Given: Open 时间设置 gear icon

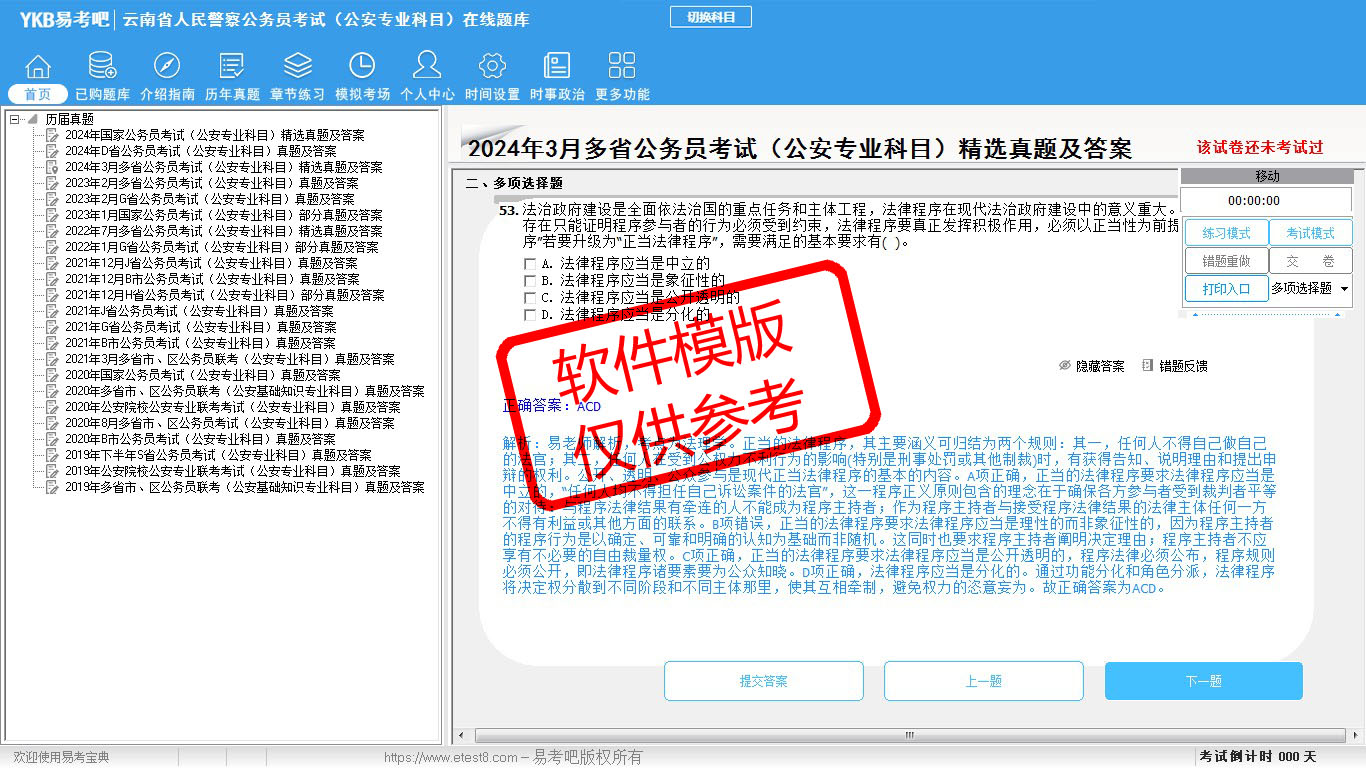Looking at the screenshot, I should click(492, 67).
